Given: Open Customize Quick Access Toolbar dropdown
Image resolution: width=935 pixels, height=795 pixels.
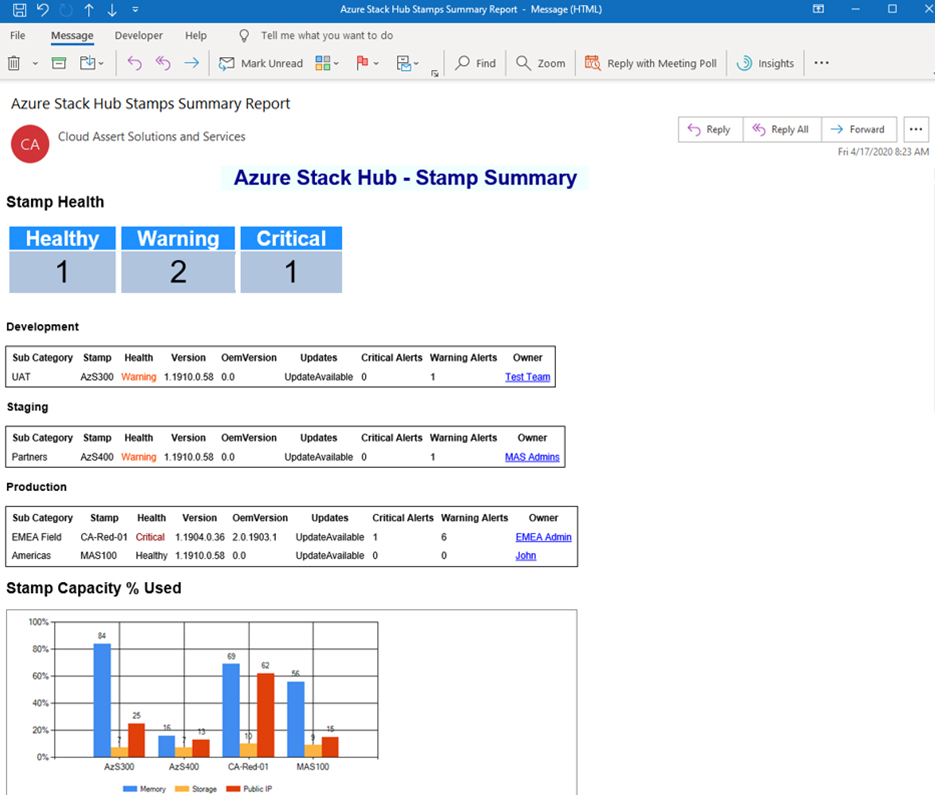Looking at the screenshot, I should coord(135,10).
